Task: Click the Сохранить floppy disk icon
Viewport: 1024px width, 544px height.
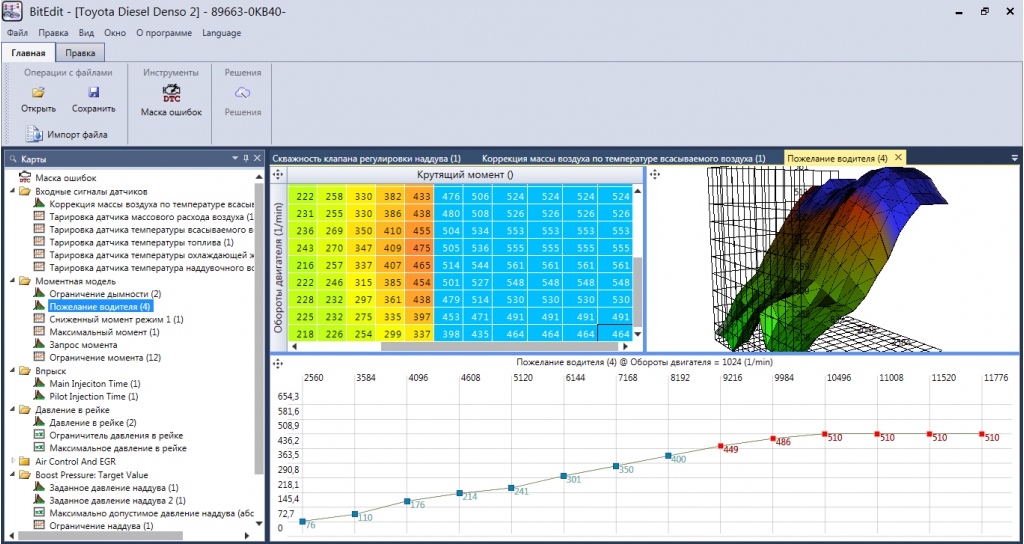Action: (x=93, y=92)
